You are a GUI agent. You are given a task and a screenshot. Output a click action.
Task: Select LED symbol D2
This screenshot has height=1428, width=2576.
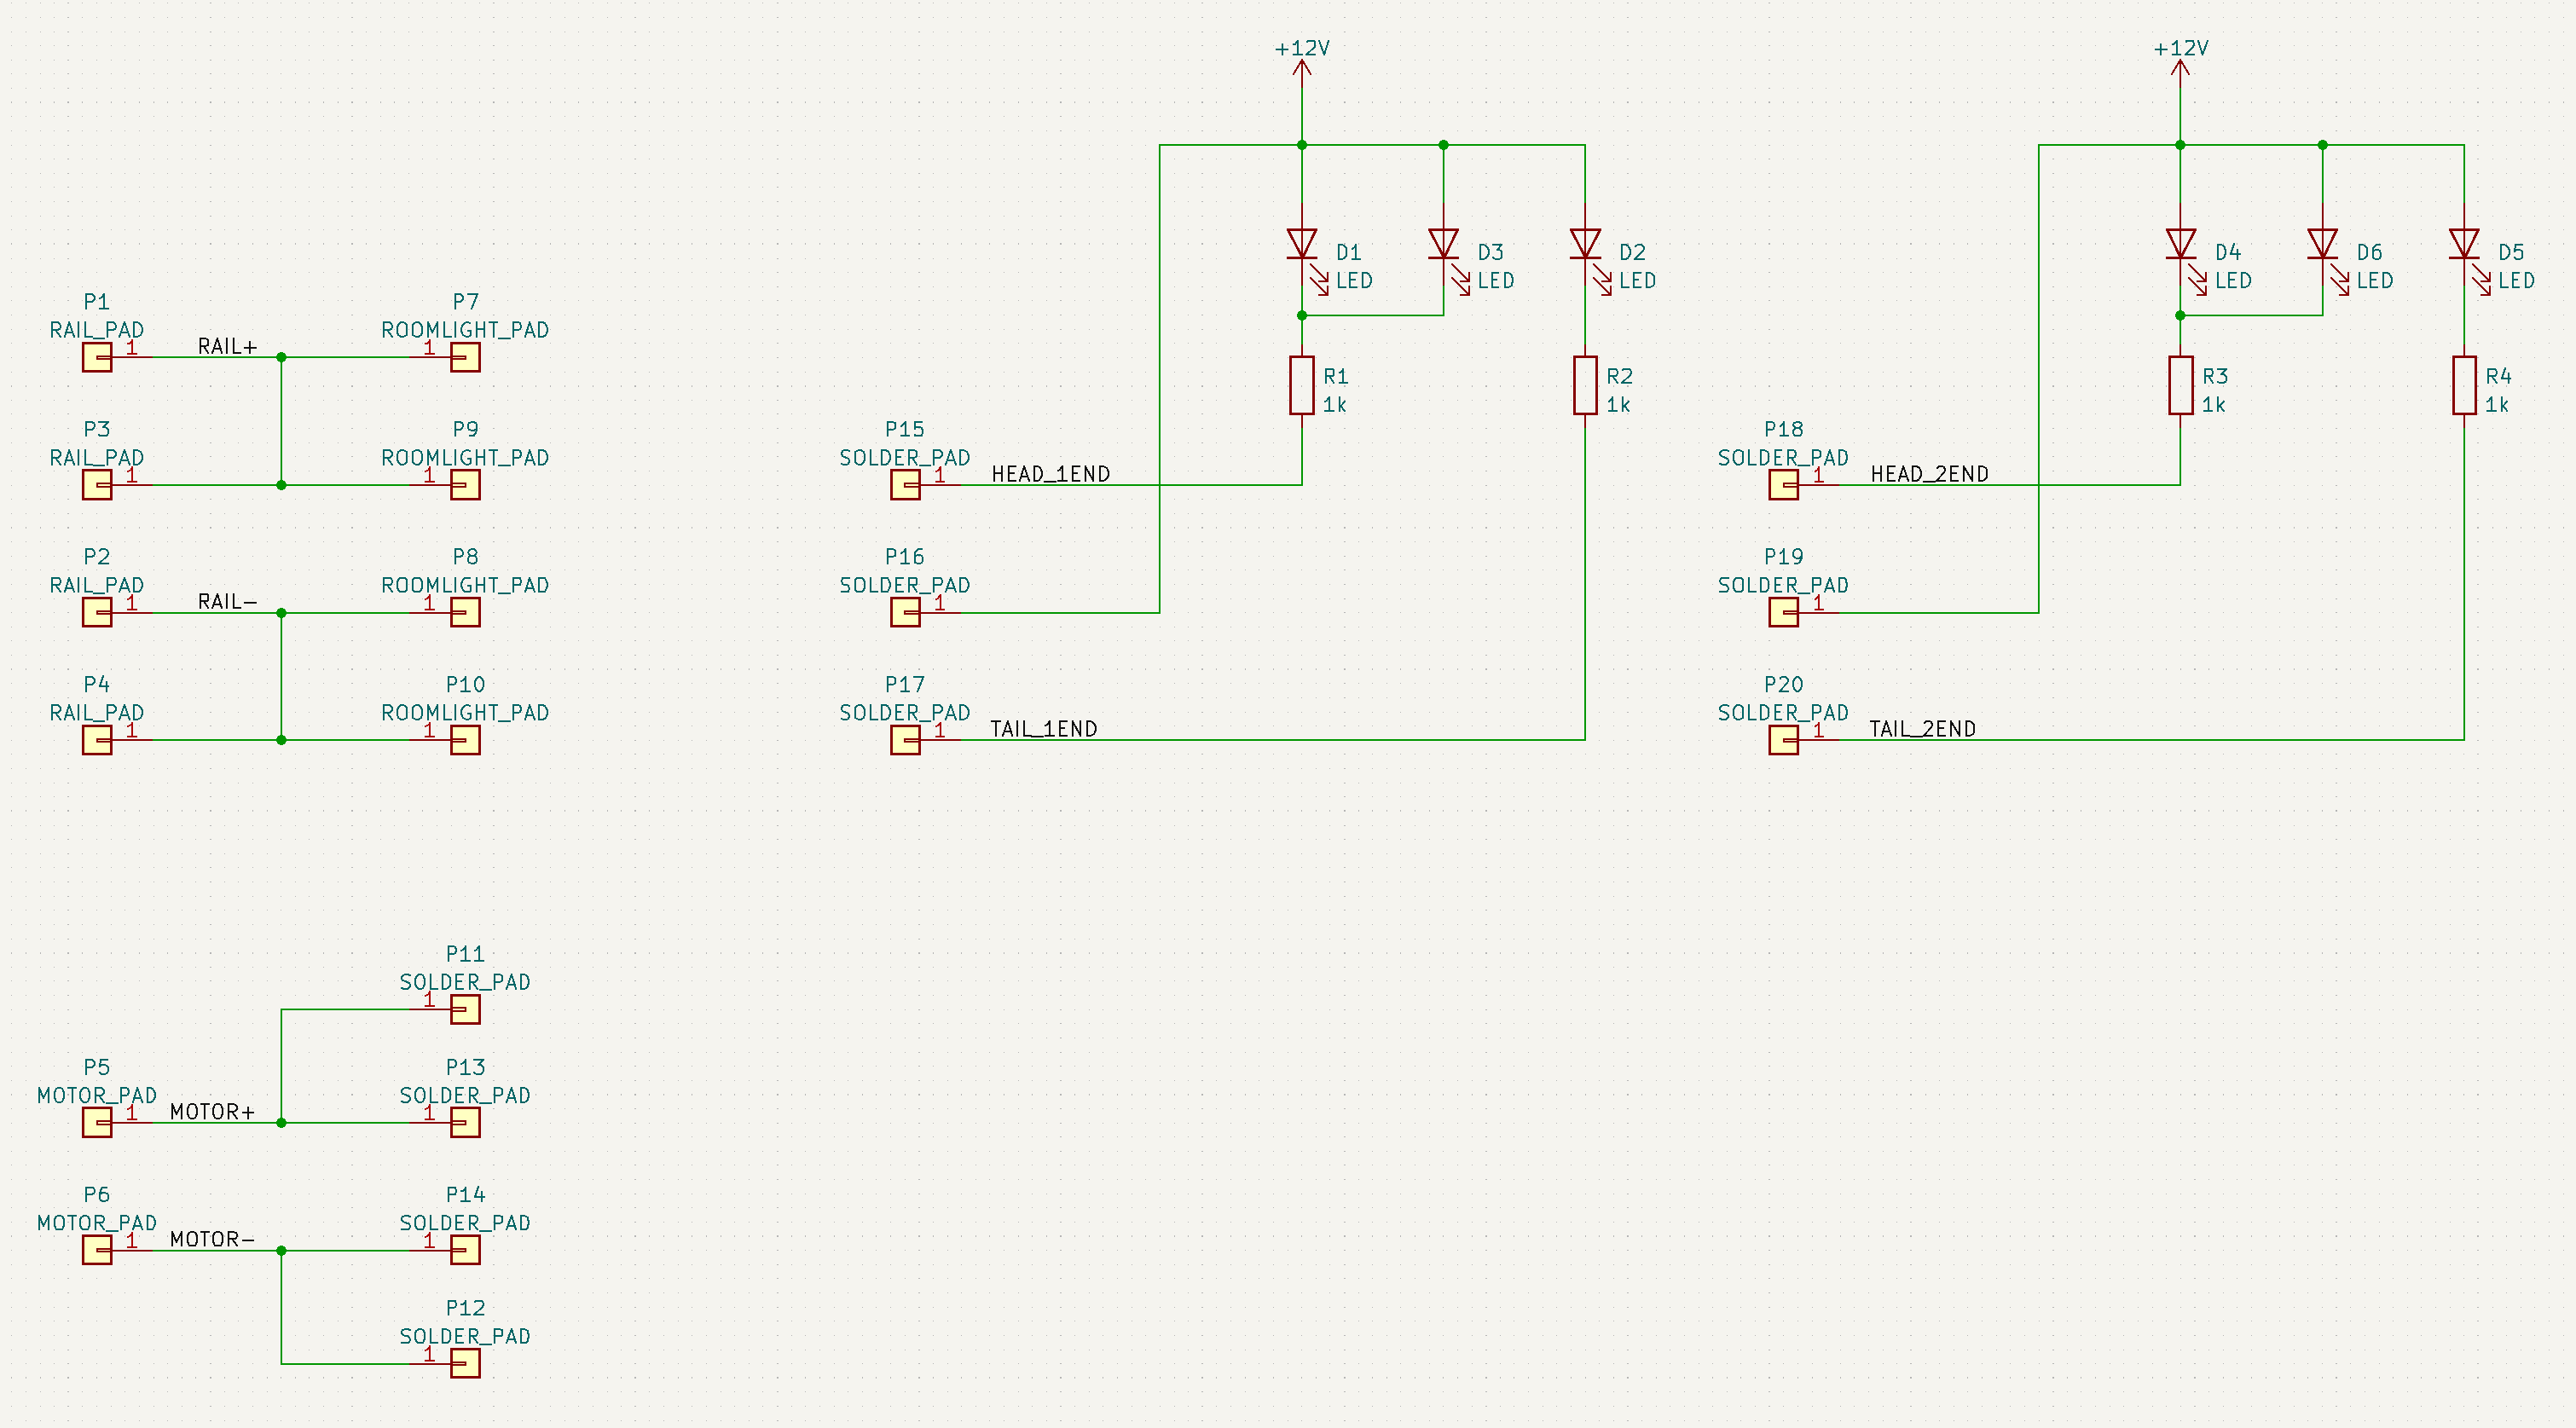click(x=1585, y=244)
